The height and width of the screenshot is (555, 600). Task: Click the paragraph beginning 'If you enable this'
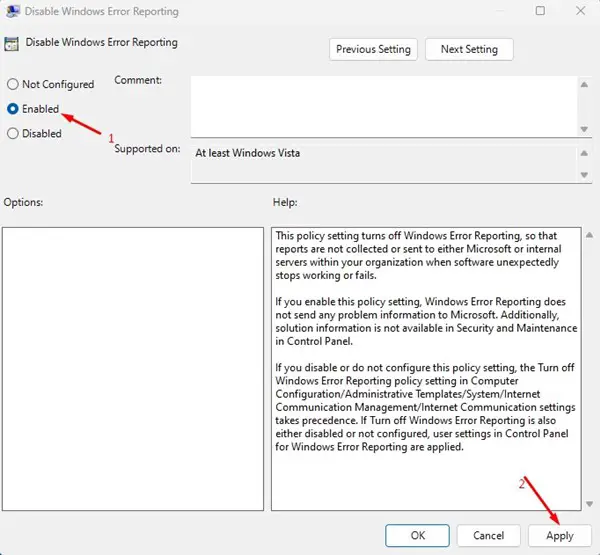coord(426,322)
